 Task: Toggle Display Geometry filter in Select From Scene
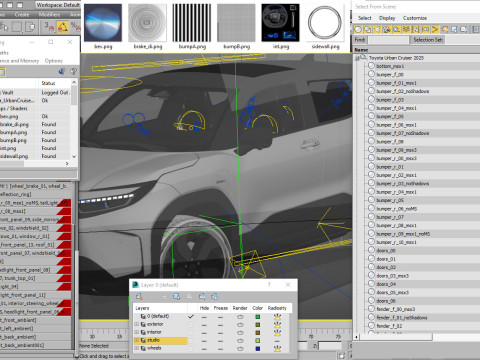pyautogui.click(x=358, y=29)
